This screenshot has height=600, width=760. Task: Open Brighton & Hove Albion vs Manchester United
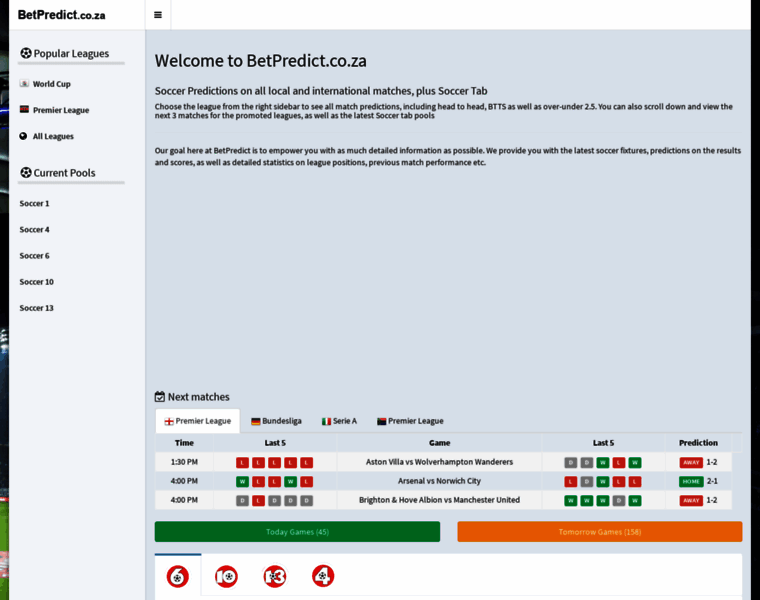pos(439,500)
